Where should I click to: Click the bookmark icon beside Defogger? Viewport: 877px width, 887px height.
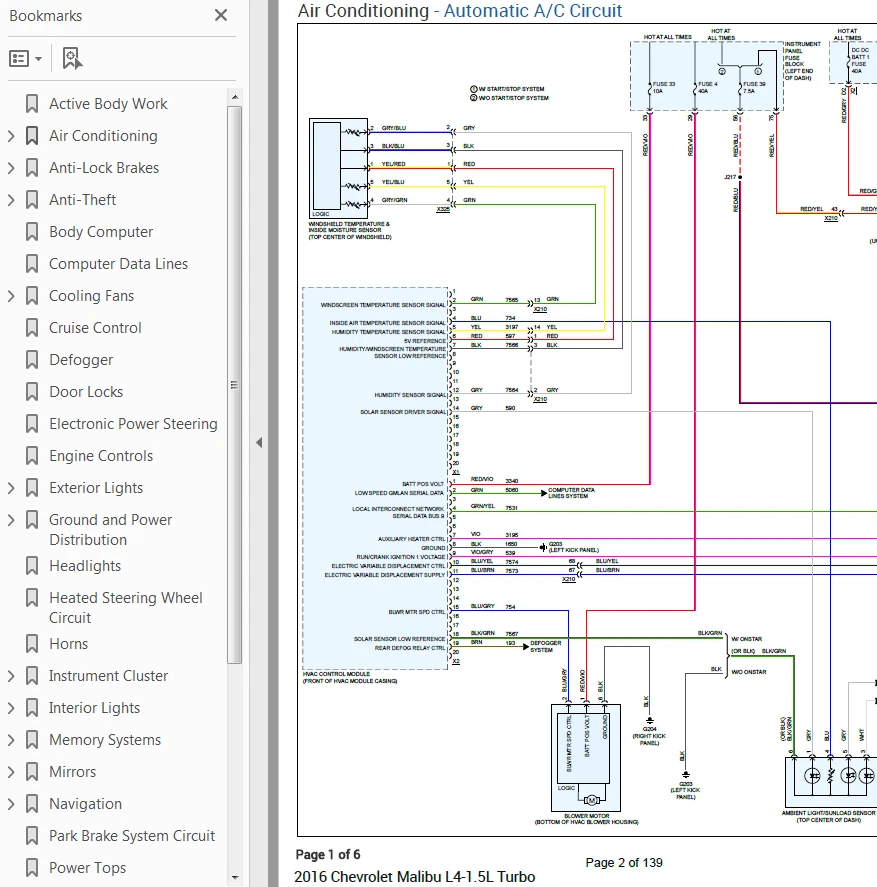click(x=30, y=359)
